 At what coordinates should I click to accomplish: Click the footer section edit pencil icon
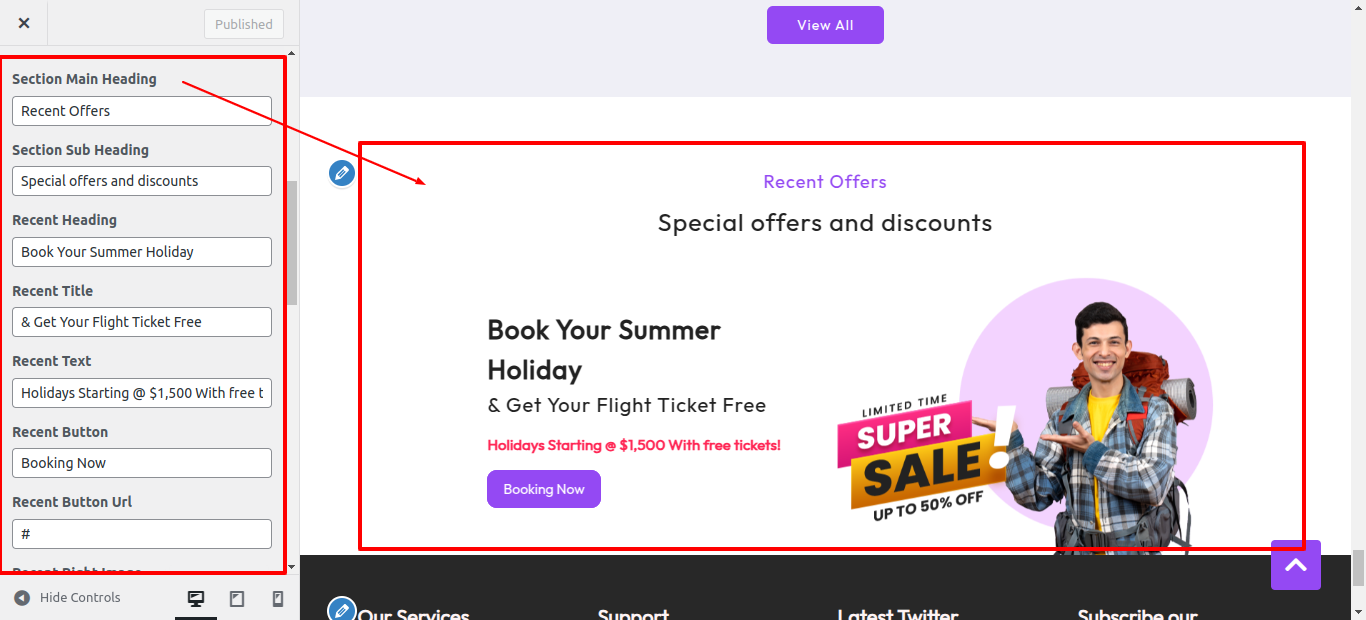point(342,609)
